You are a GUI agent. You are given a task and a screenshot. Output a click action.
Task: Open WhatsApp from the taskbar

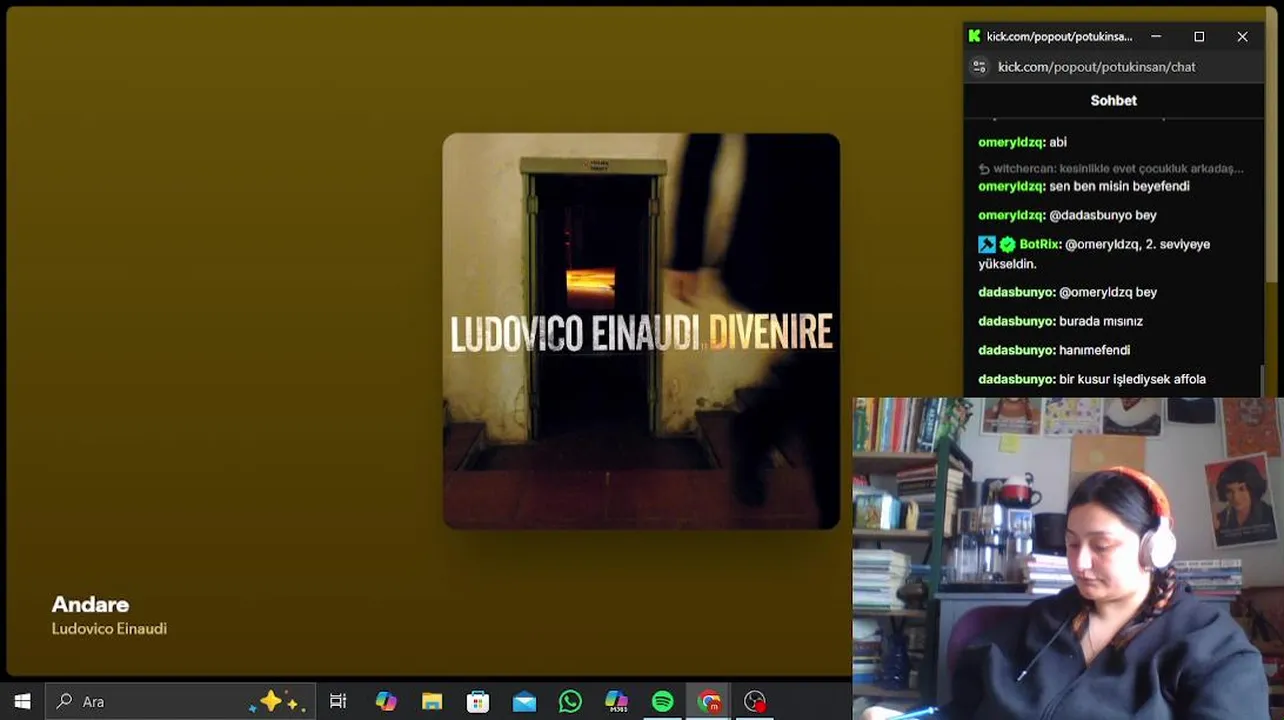pos(570,701)
